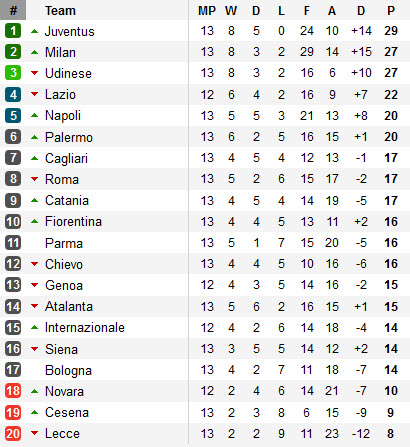Click the blue rank 4 badge beside Lazio
410x447 pixels.
point(13,94)
